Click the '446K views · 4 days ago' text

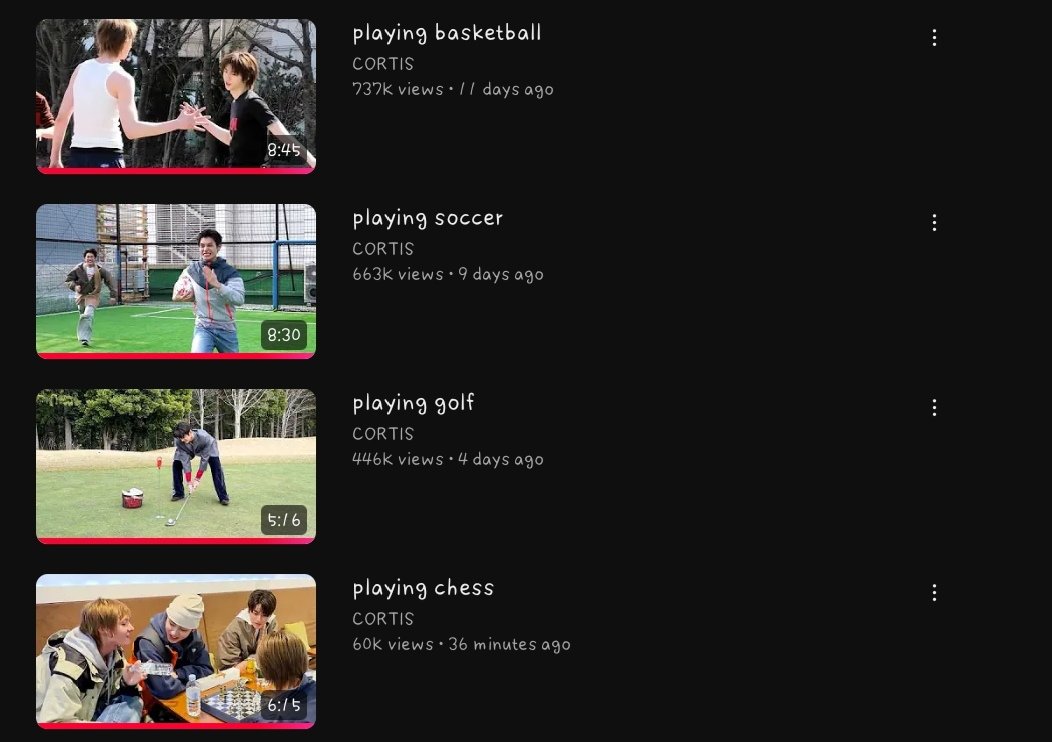[x=448, y=460]
